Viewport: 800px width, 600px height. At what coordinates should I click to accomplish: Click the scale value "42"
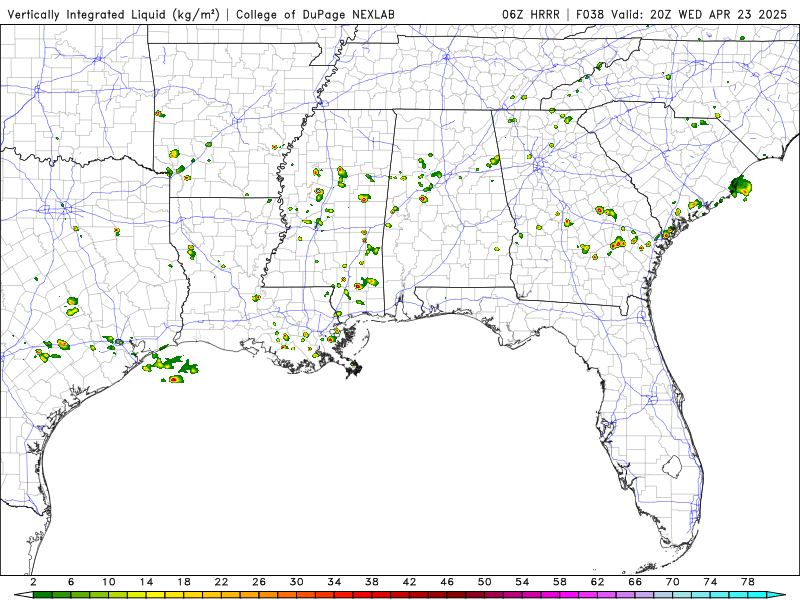(410, 582)
